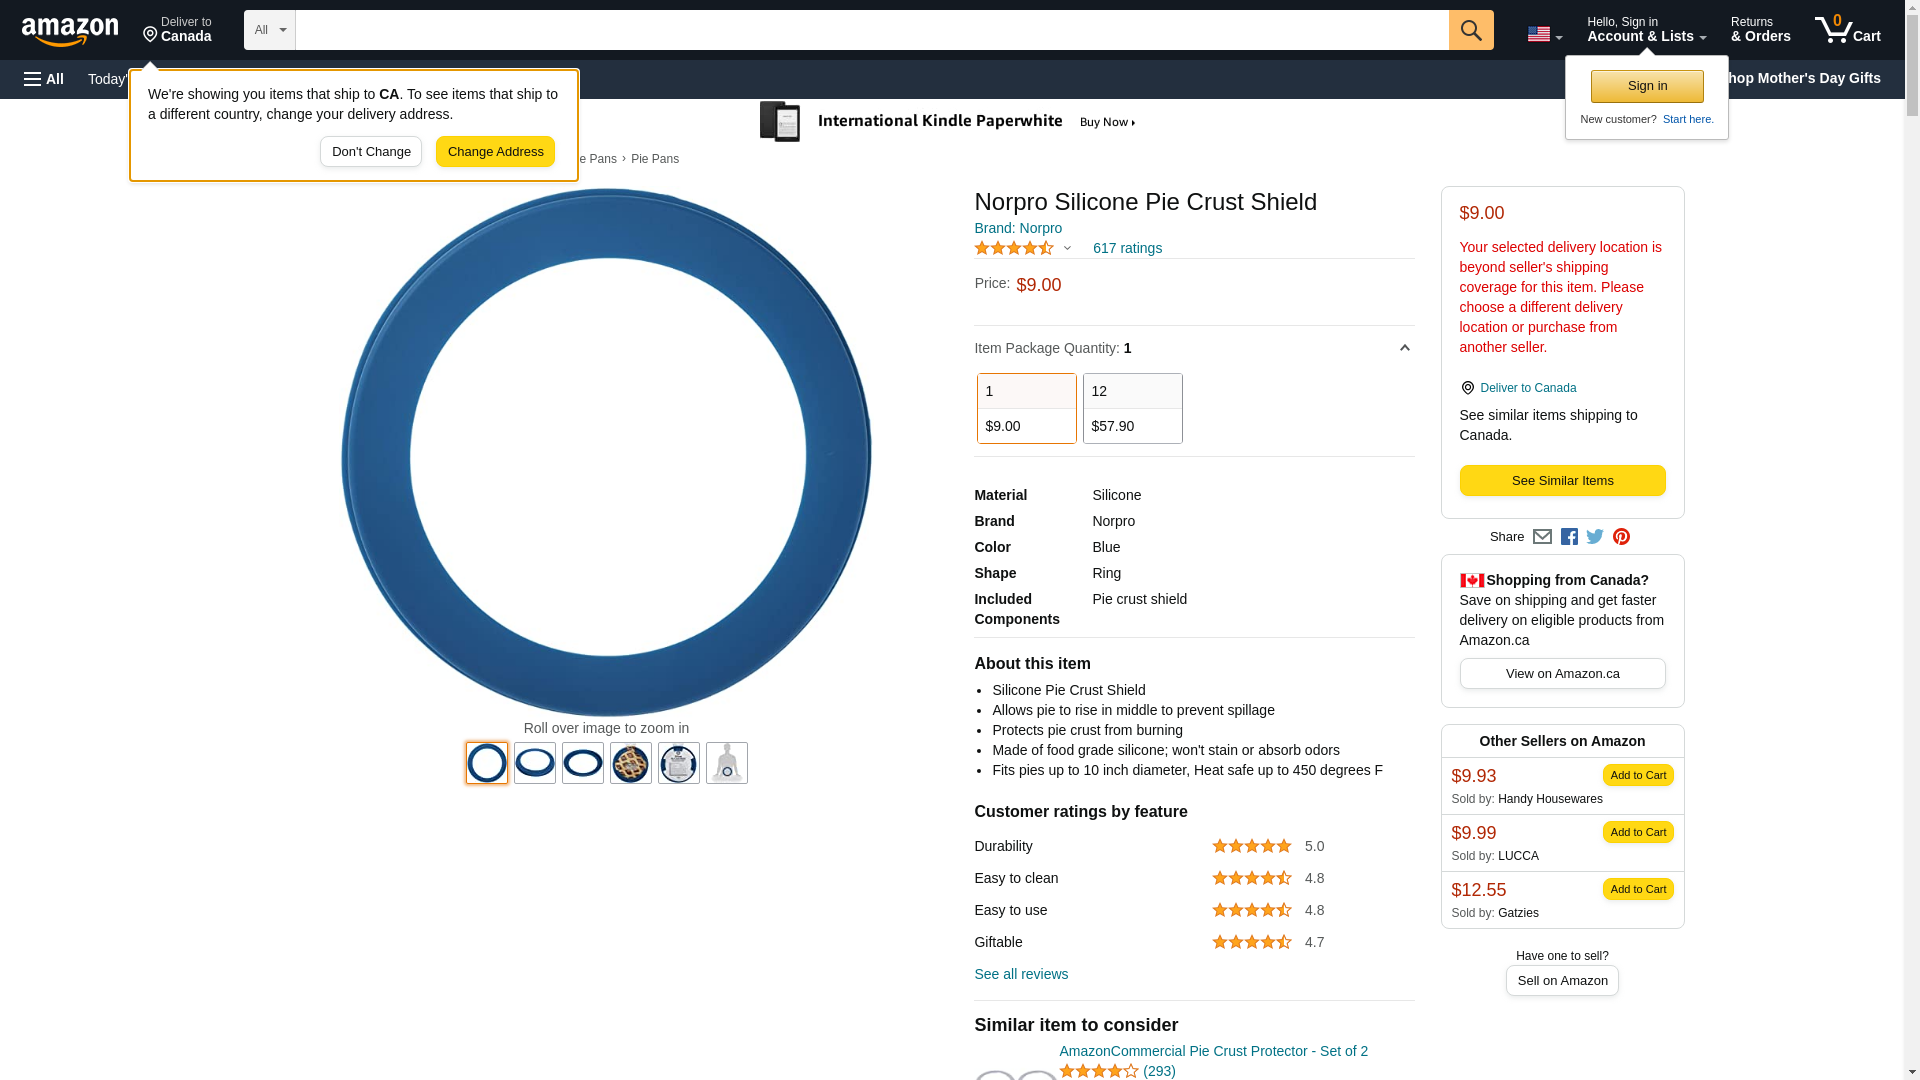Click the Pie Pans breadcrumb
Screen dimensions: 1920x1080
coord(654,159)
